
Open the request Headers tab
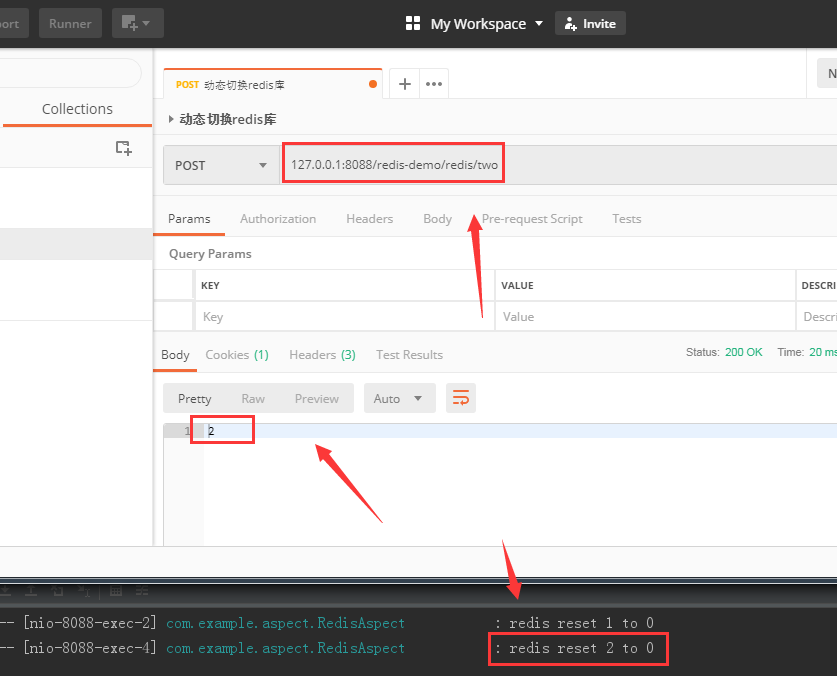coord(369,219)
